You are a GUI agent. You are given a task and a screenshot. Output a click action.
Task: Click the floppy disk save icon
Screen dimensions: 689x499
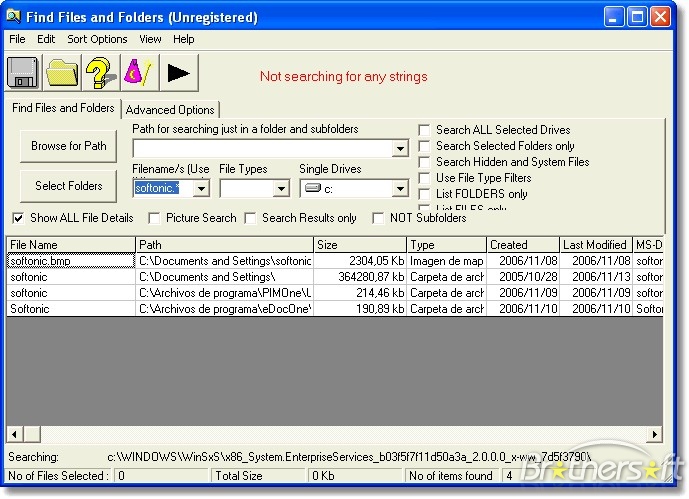click(23, 72)
